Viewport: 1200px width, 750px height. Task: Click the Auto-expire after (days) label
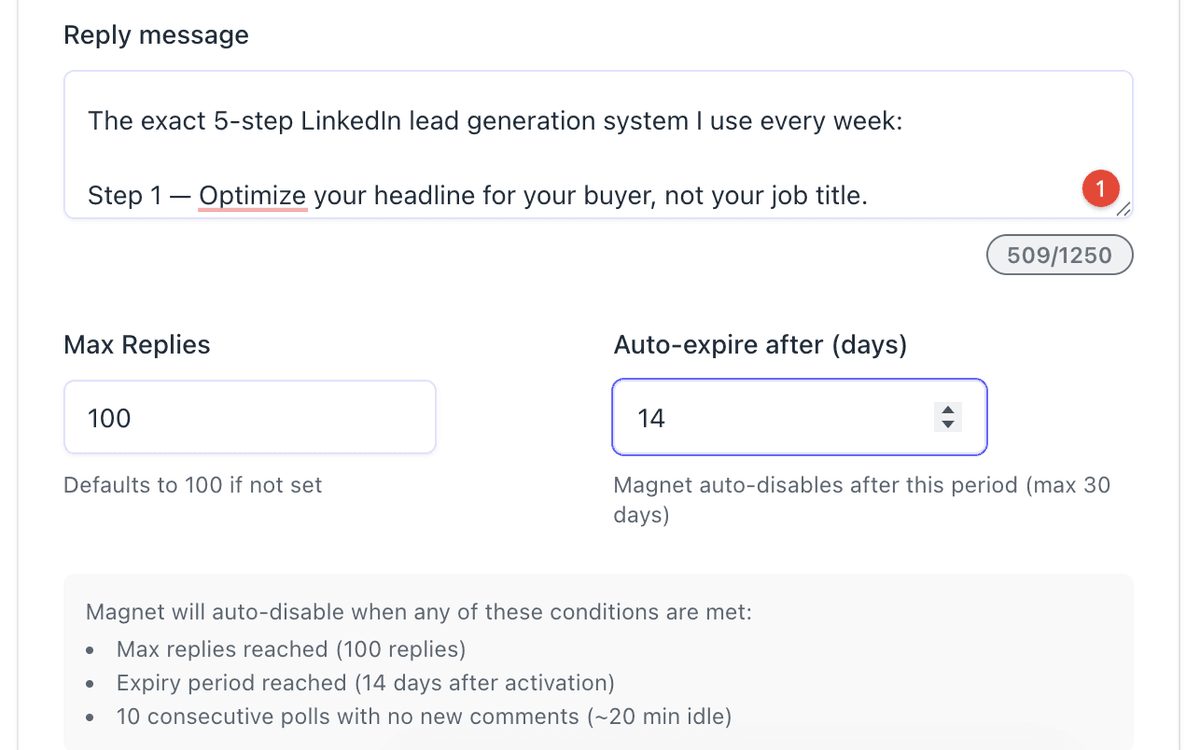(x=760, y=345)
